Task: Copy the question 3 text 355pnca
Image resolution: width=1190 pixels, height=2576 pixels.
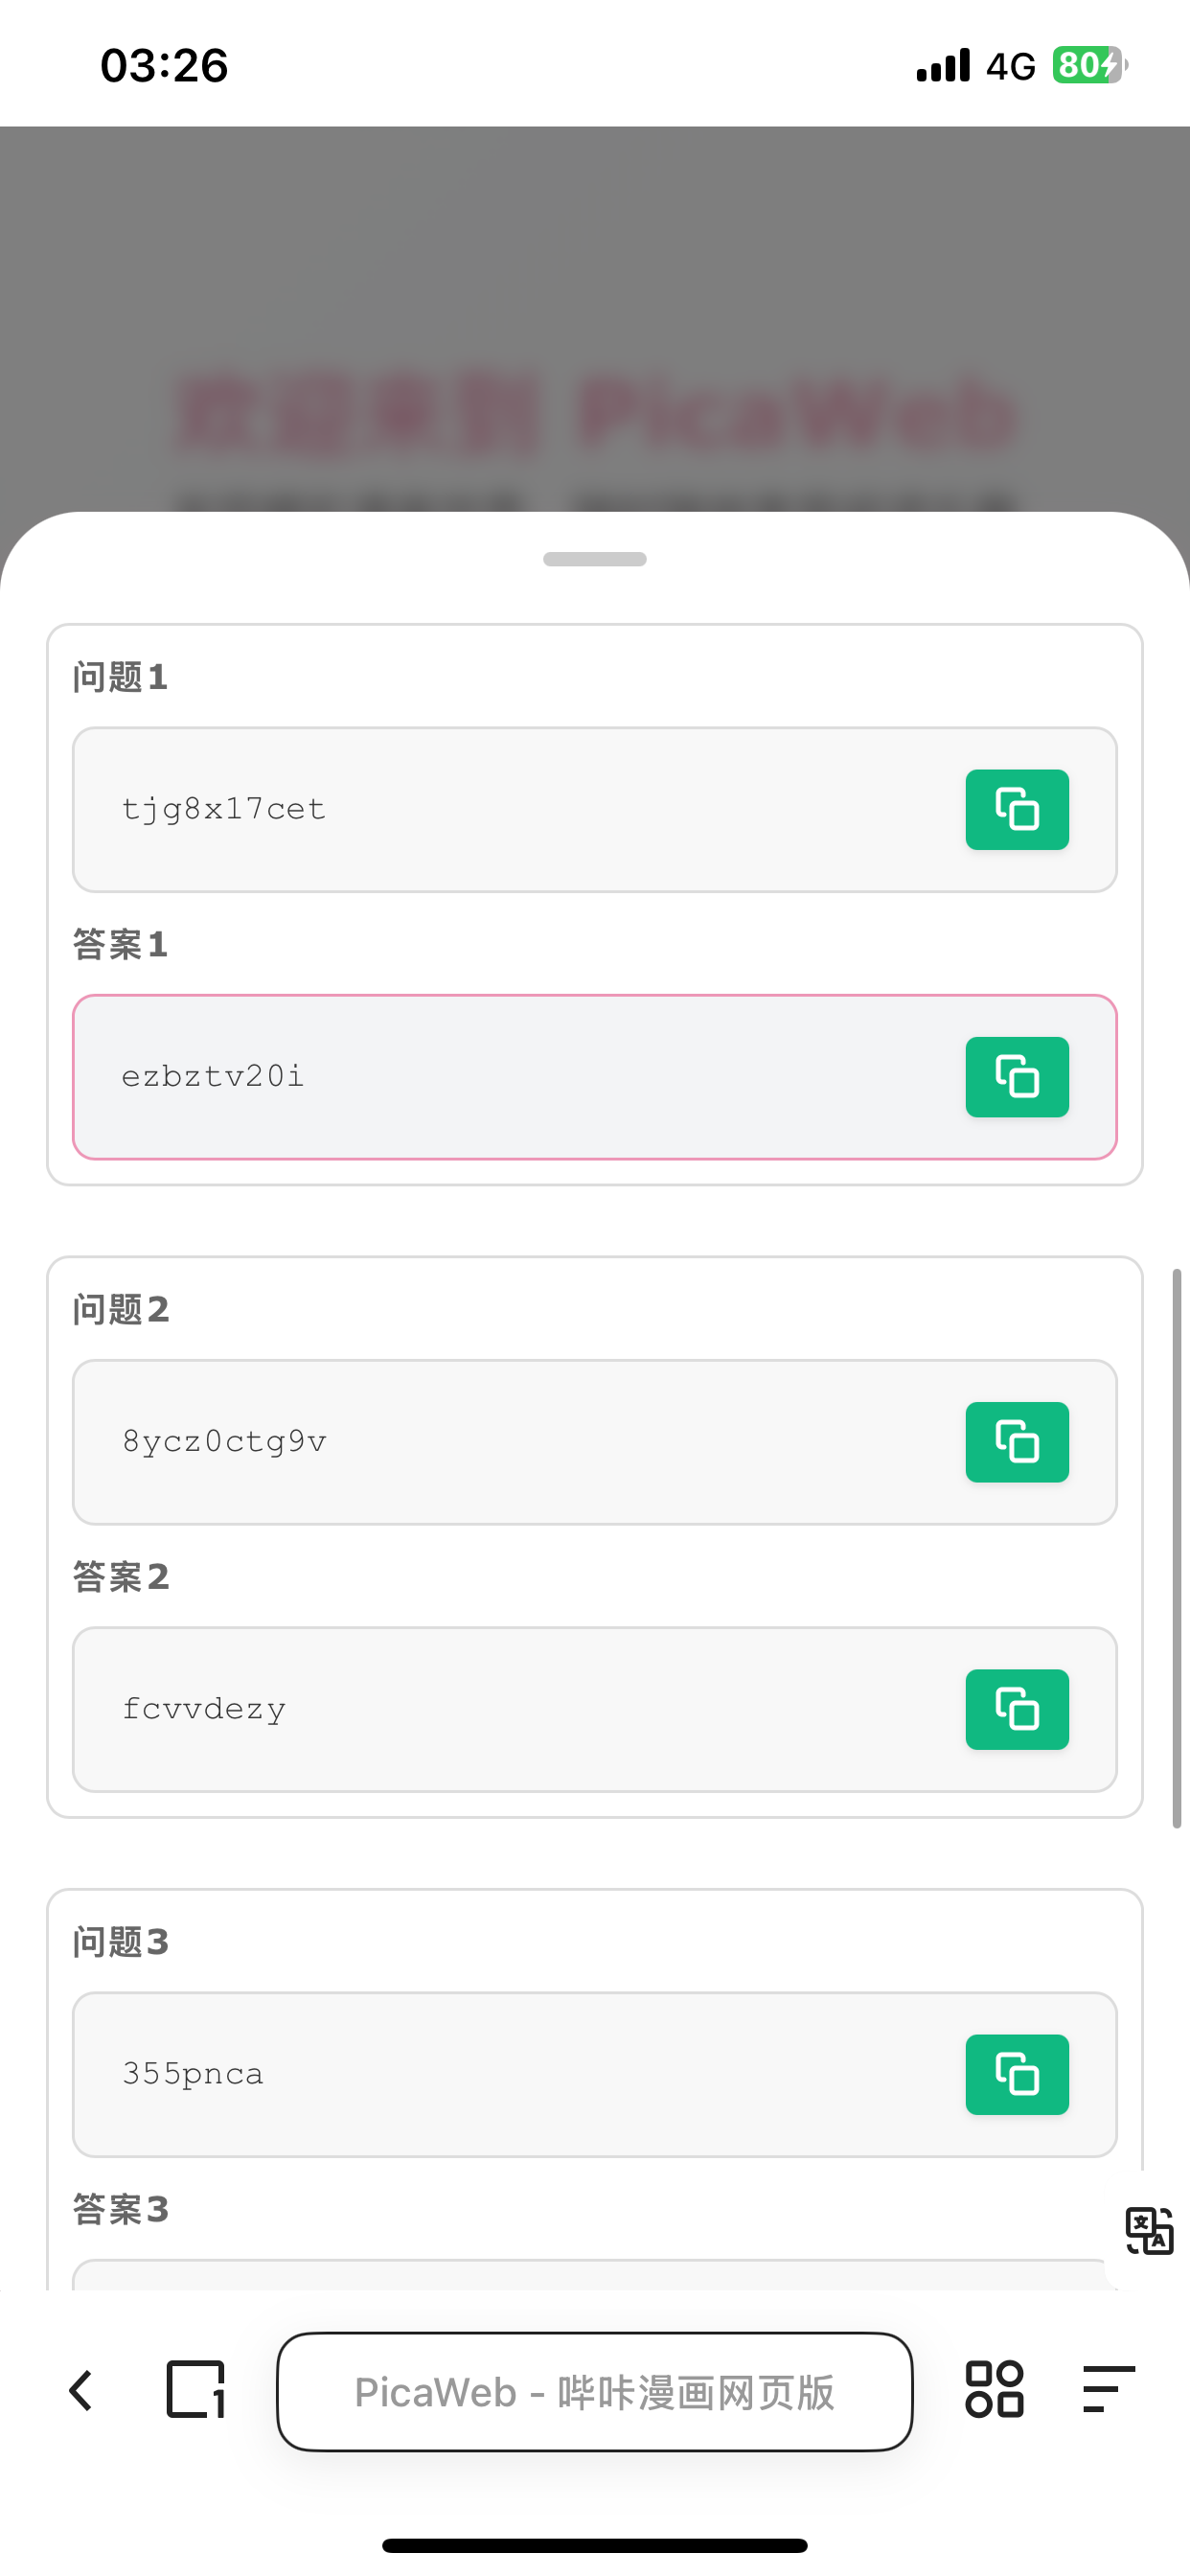Action: click(x=1016, y=2074)
